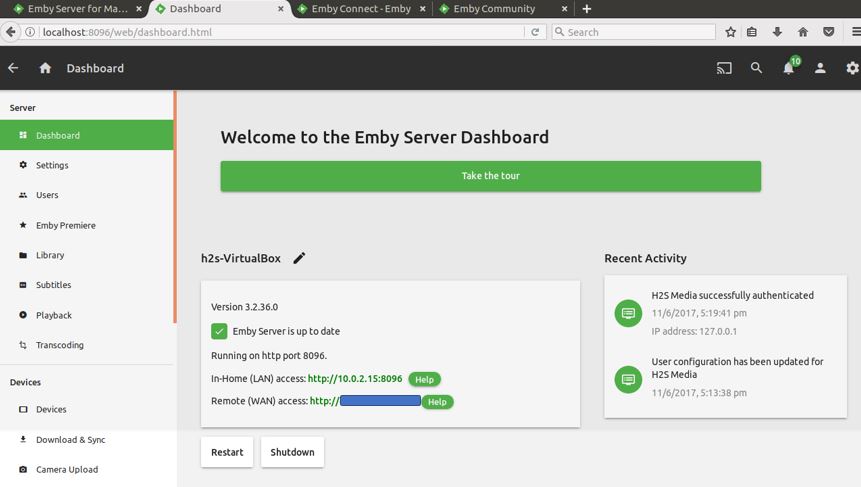This screenshot has width=861, height=487.
Task: Click the Library folder icon
Action: [23, 255]
